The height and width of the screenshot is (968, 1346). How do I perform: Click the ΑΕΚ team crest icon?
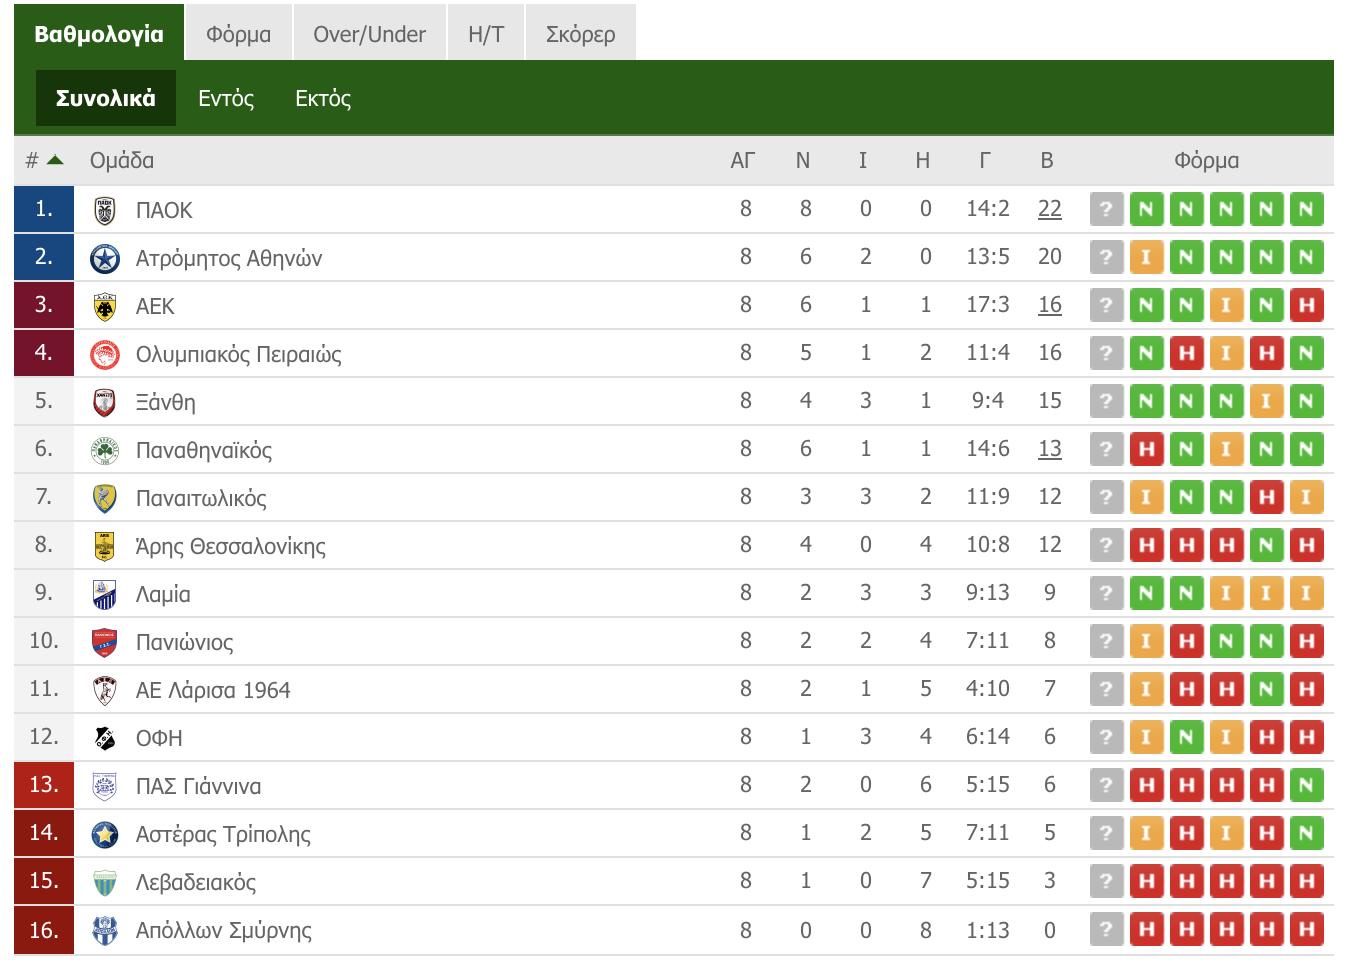tap(104, 306)
